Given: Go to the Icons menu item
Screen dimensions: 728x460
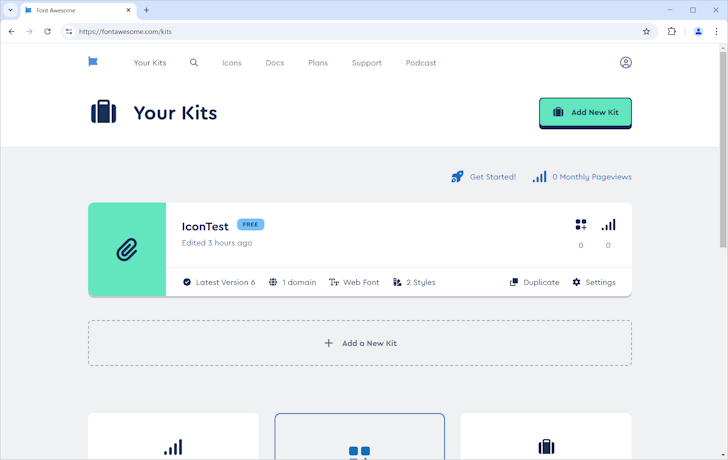Looking at the screenshot, I should tap(232, 63).
